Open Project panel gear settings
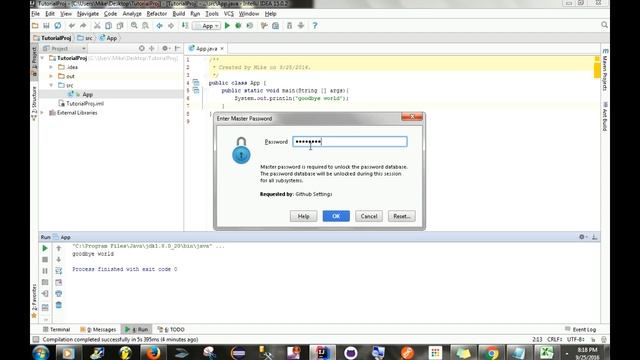 click(x=165, y=48)
